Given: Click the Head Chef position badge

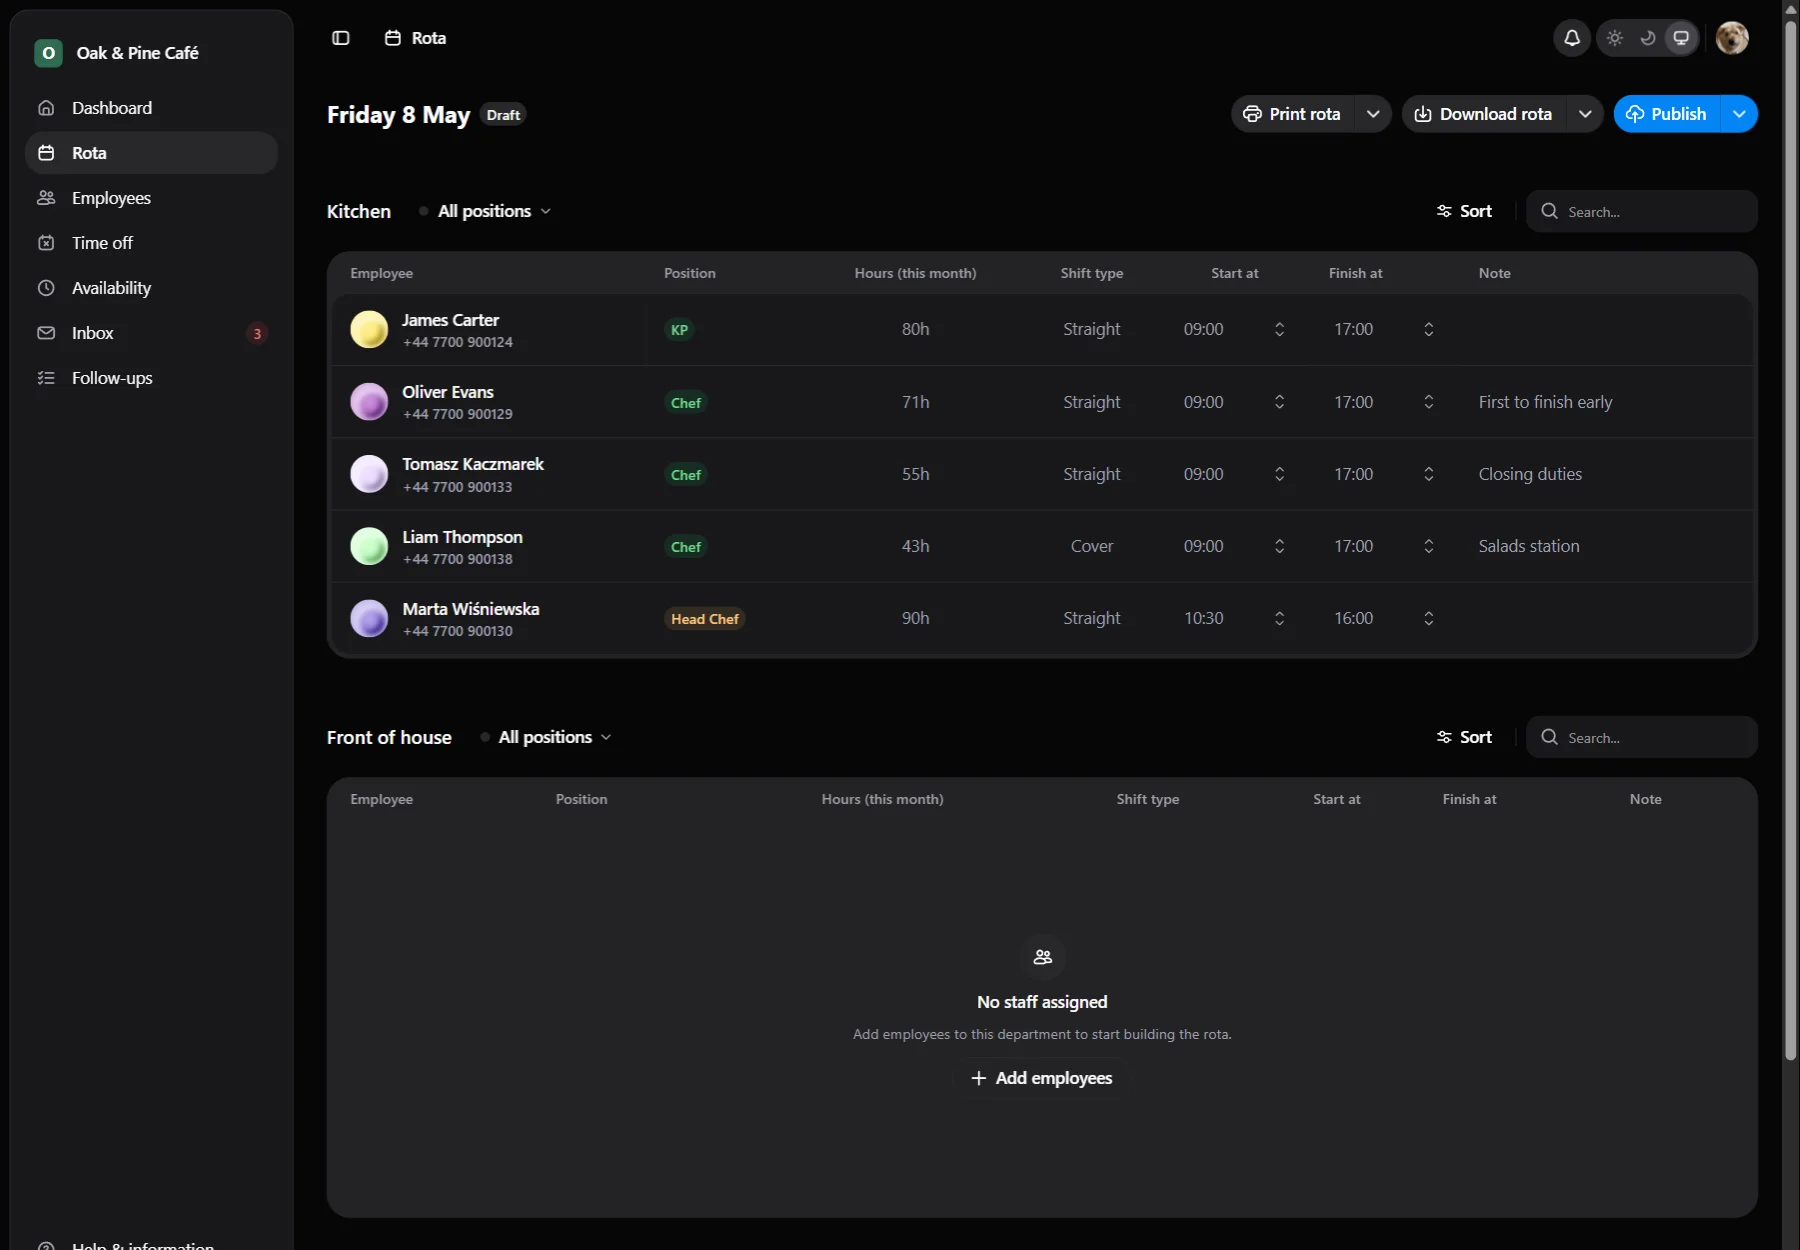Looking at the screenshot, I should (705, 619).
